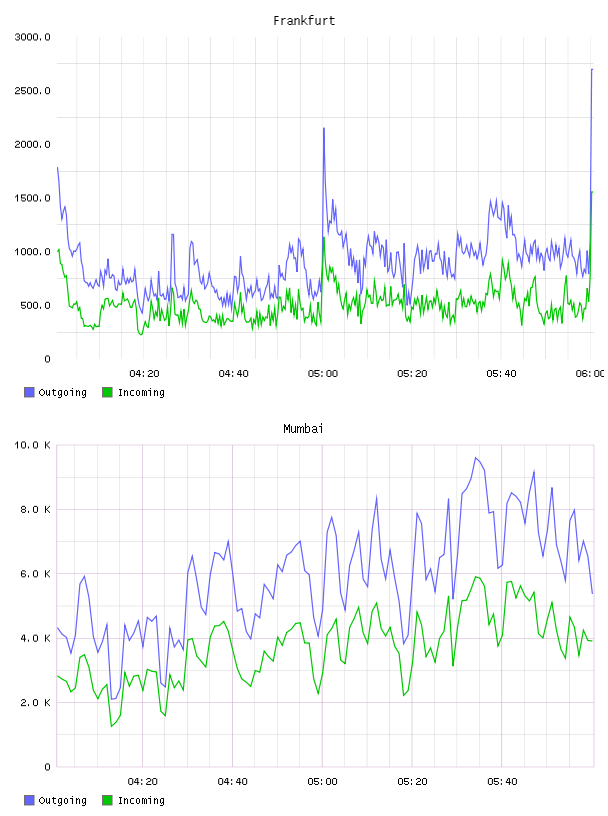Viewport: 608px width, 816px height.
Task: Click the 1500.0 label on the Frankfurt y-axis
Action: click(32, 198)
